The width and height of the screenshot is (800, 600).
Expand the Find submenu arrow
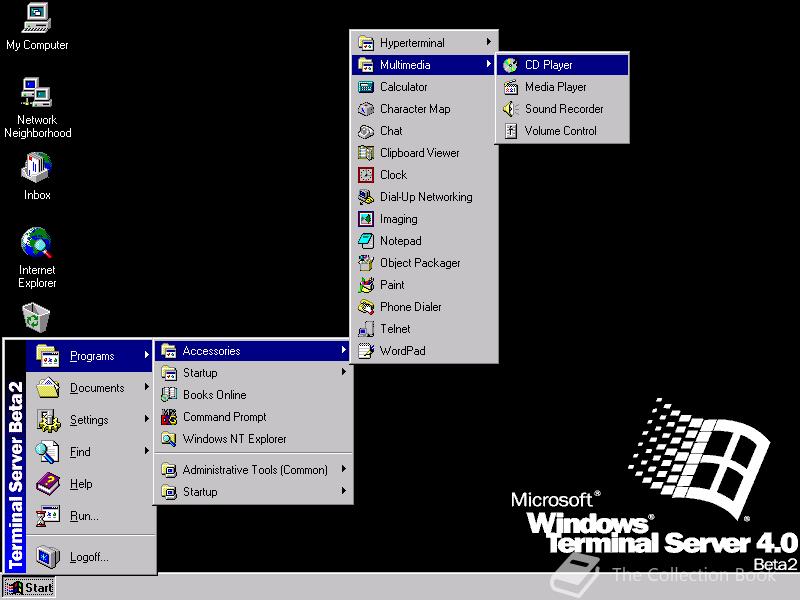coord(146,451)
